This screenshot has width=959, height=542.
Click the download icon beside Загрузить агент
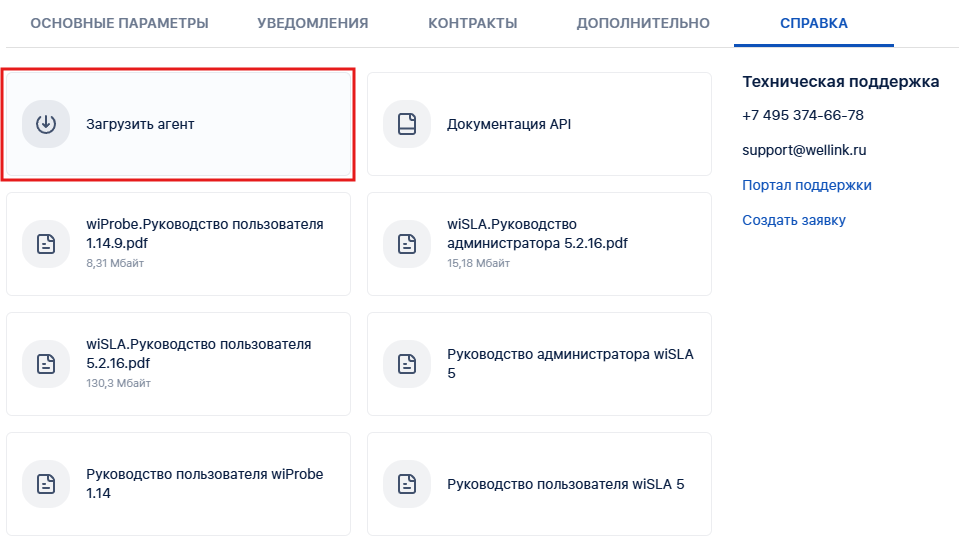coord(46,124)
